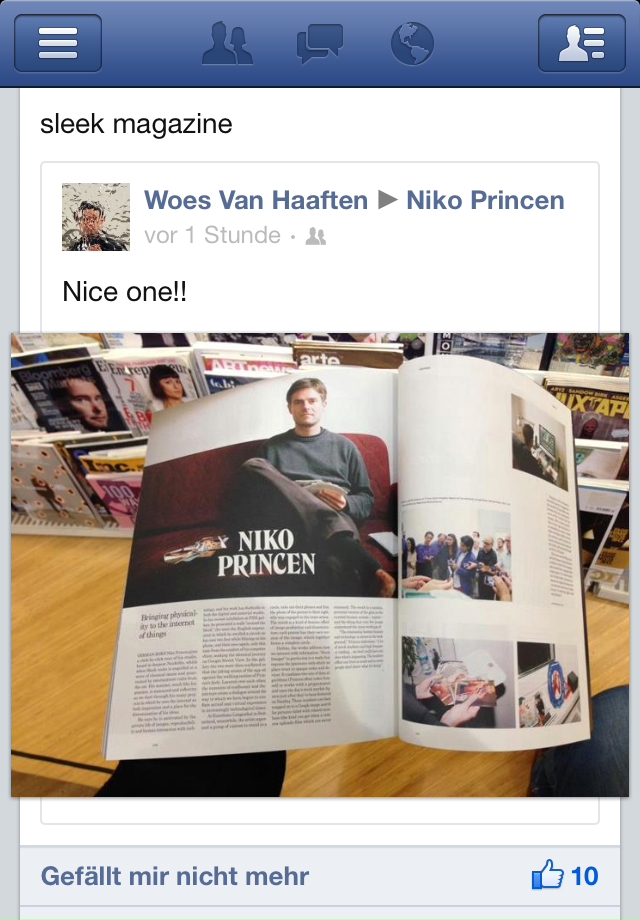
Task: Click the arrow between the two names
Action: pos(387,200)
